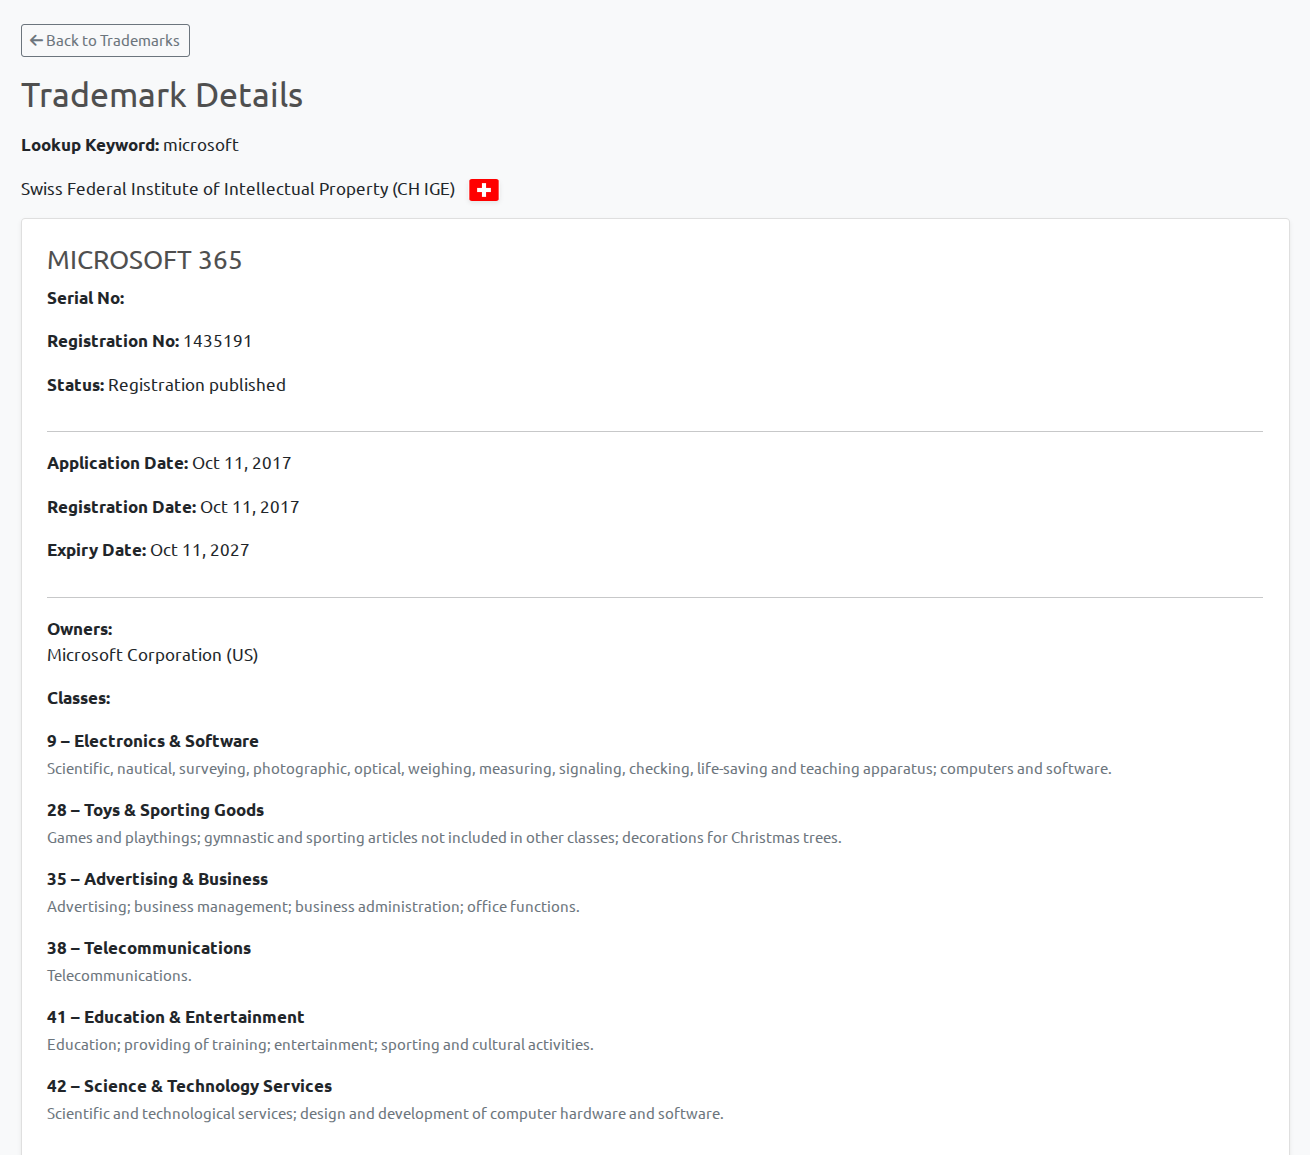Viewport: 1310px width, 1155px height.
Task: Open the MICROSOFT 365 trademark title
Action: tap(144, 260)
